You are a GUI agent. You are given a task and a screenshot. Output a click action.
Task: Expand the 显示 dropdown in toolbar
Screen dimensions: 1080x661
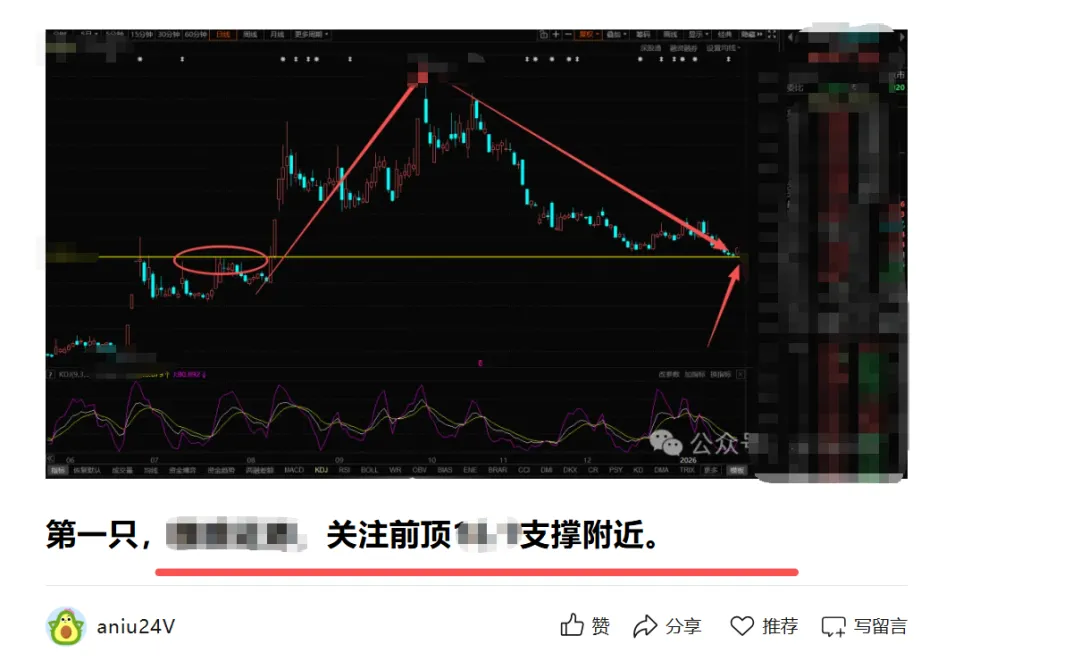point(698,34)
